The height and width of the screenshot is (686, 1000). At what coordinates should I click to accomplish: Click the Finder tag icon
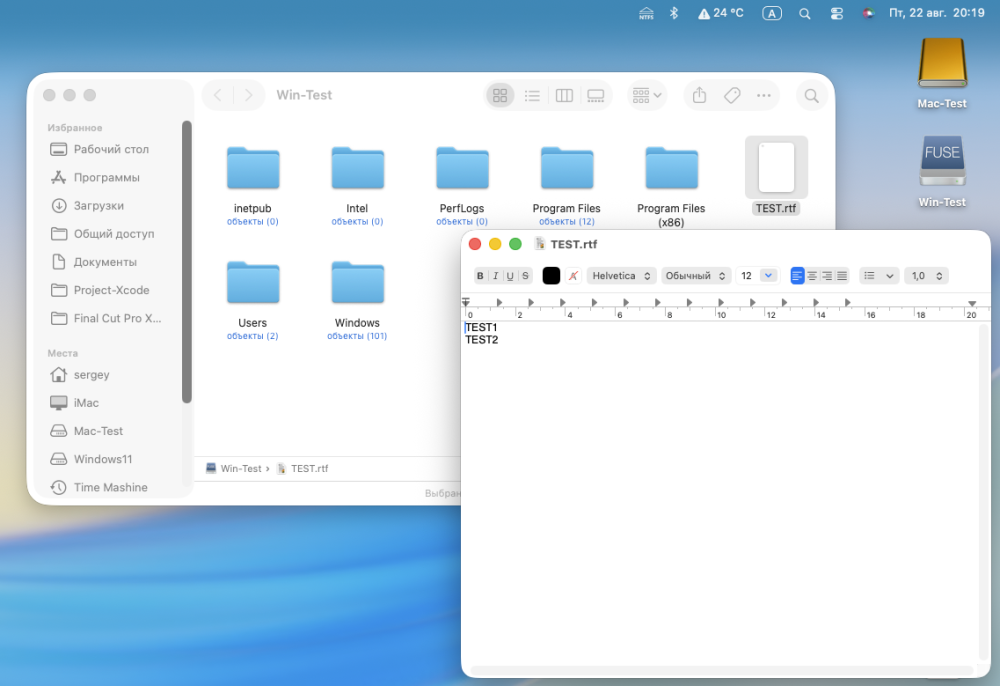[732, 96]
